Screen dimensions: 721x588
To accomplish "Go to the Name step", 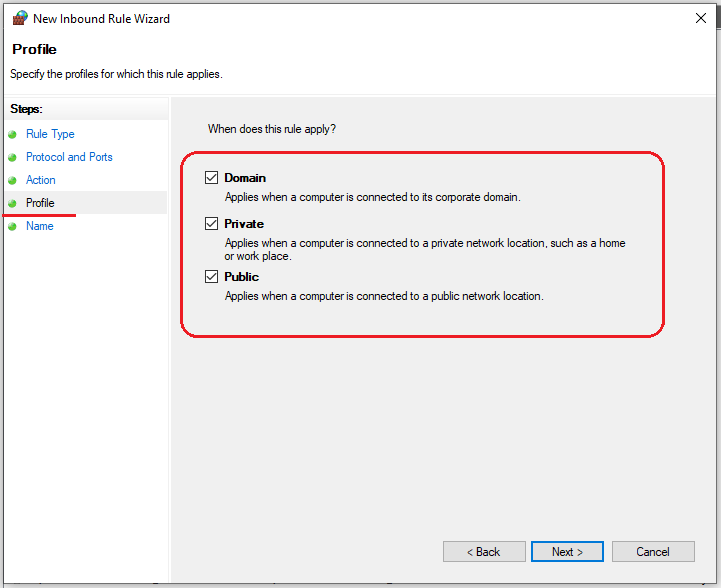I will tap(40, 226).
